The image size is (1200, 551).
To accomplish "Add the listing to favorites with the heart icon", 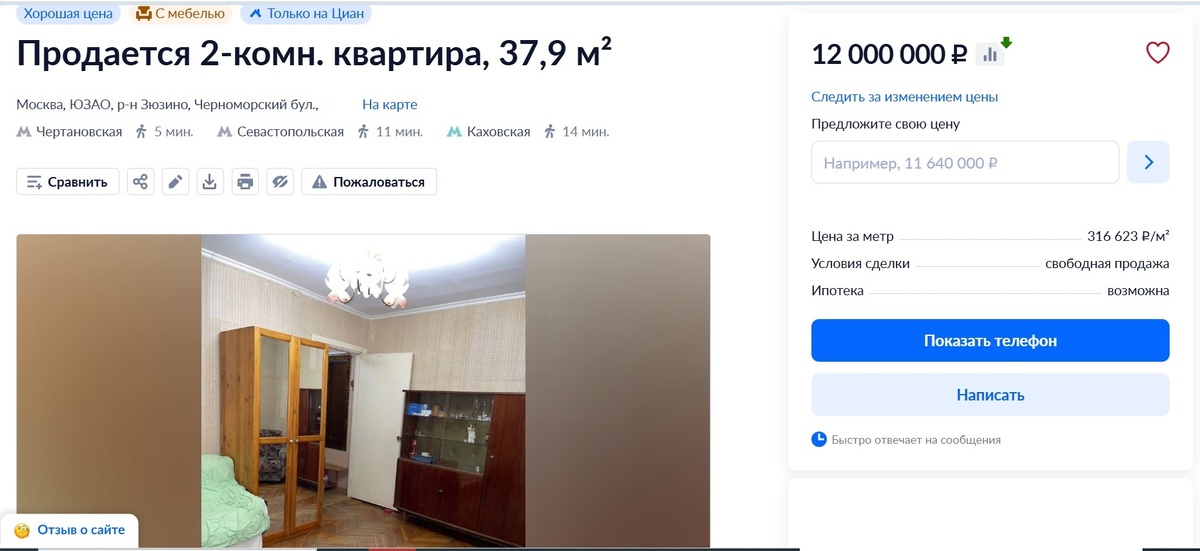I will (x=1157, y=53).
